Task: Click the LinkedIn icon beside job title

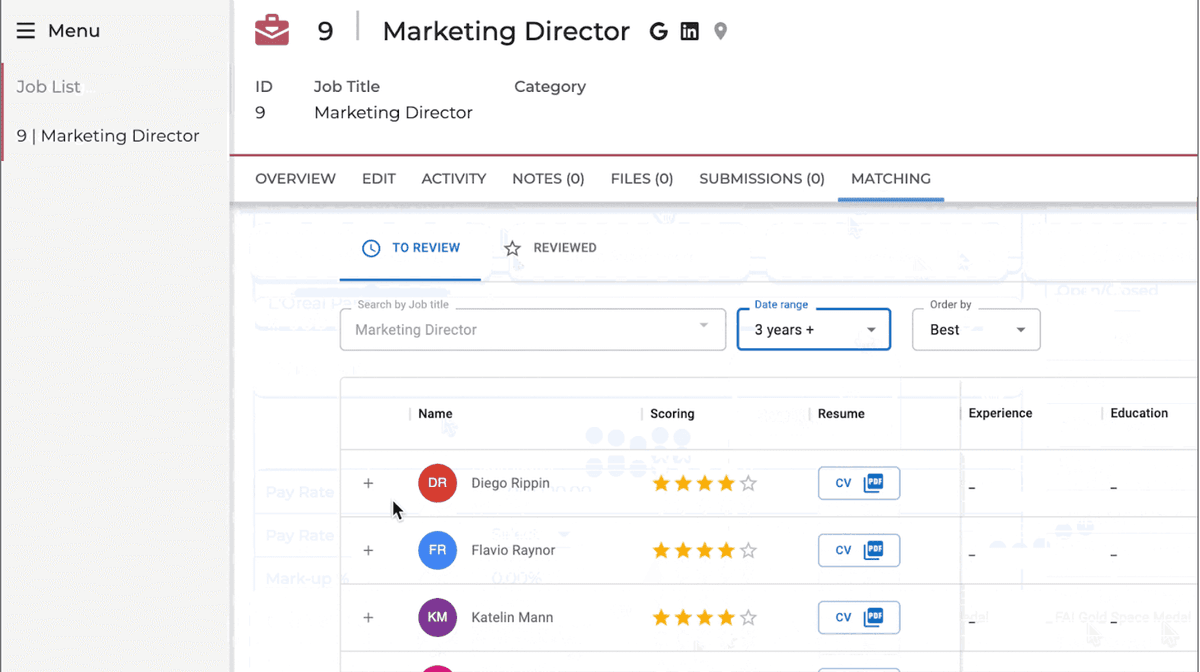Action: (x=689, y=31)
